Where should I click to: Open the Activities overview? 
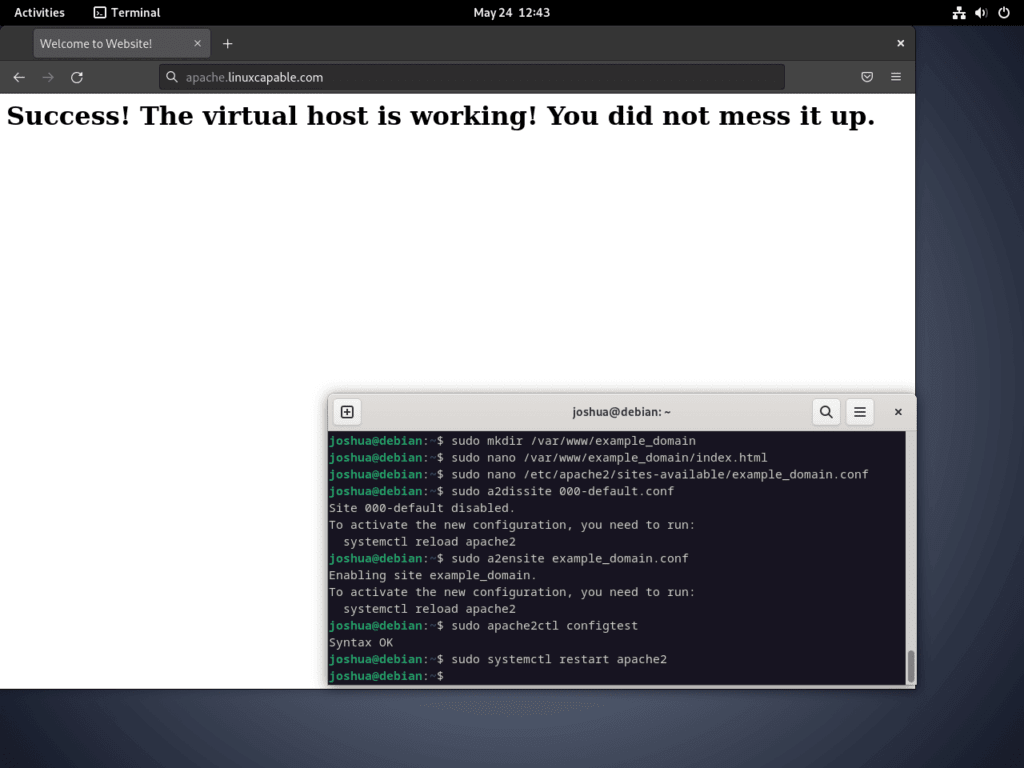[39, 12]
